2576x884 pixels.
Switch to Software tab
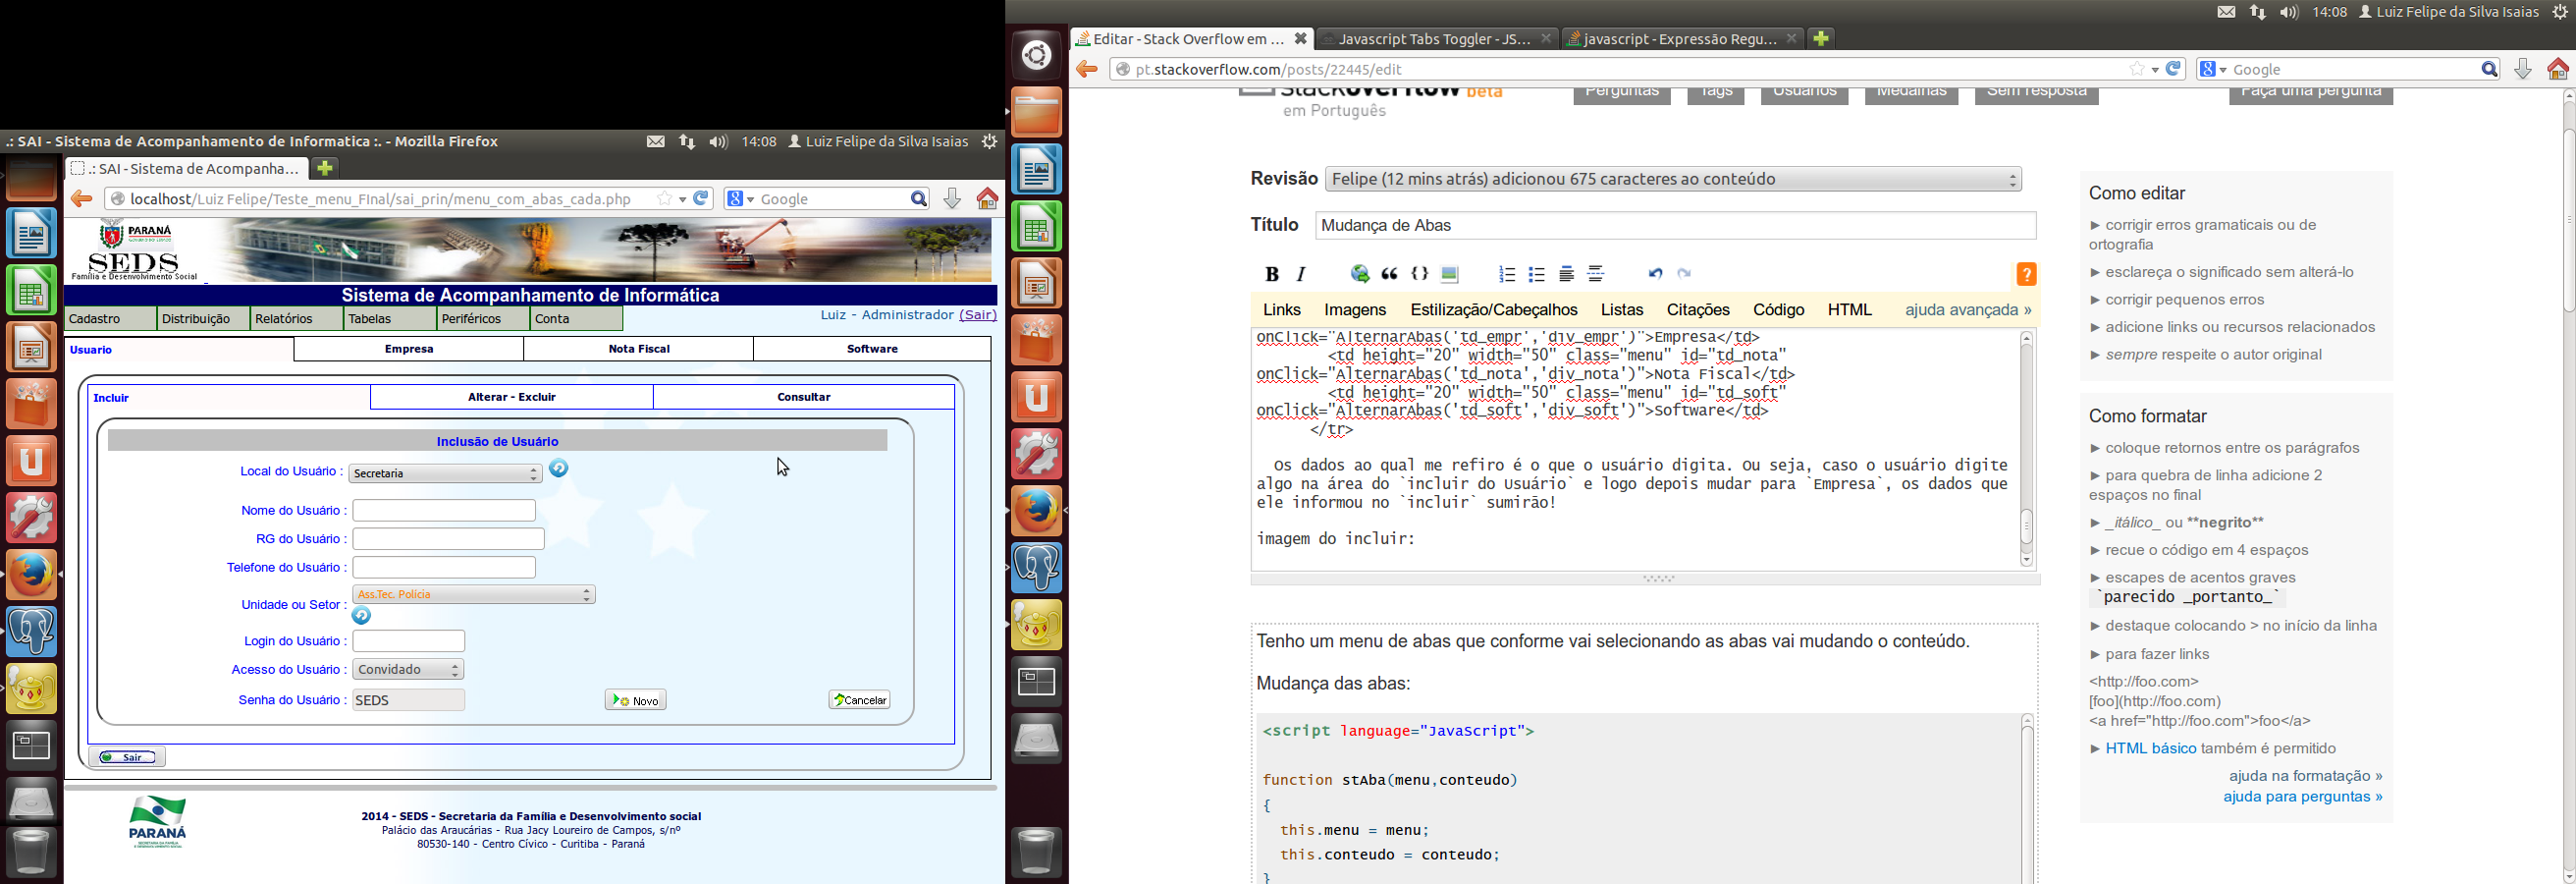[x=872, y=349]
